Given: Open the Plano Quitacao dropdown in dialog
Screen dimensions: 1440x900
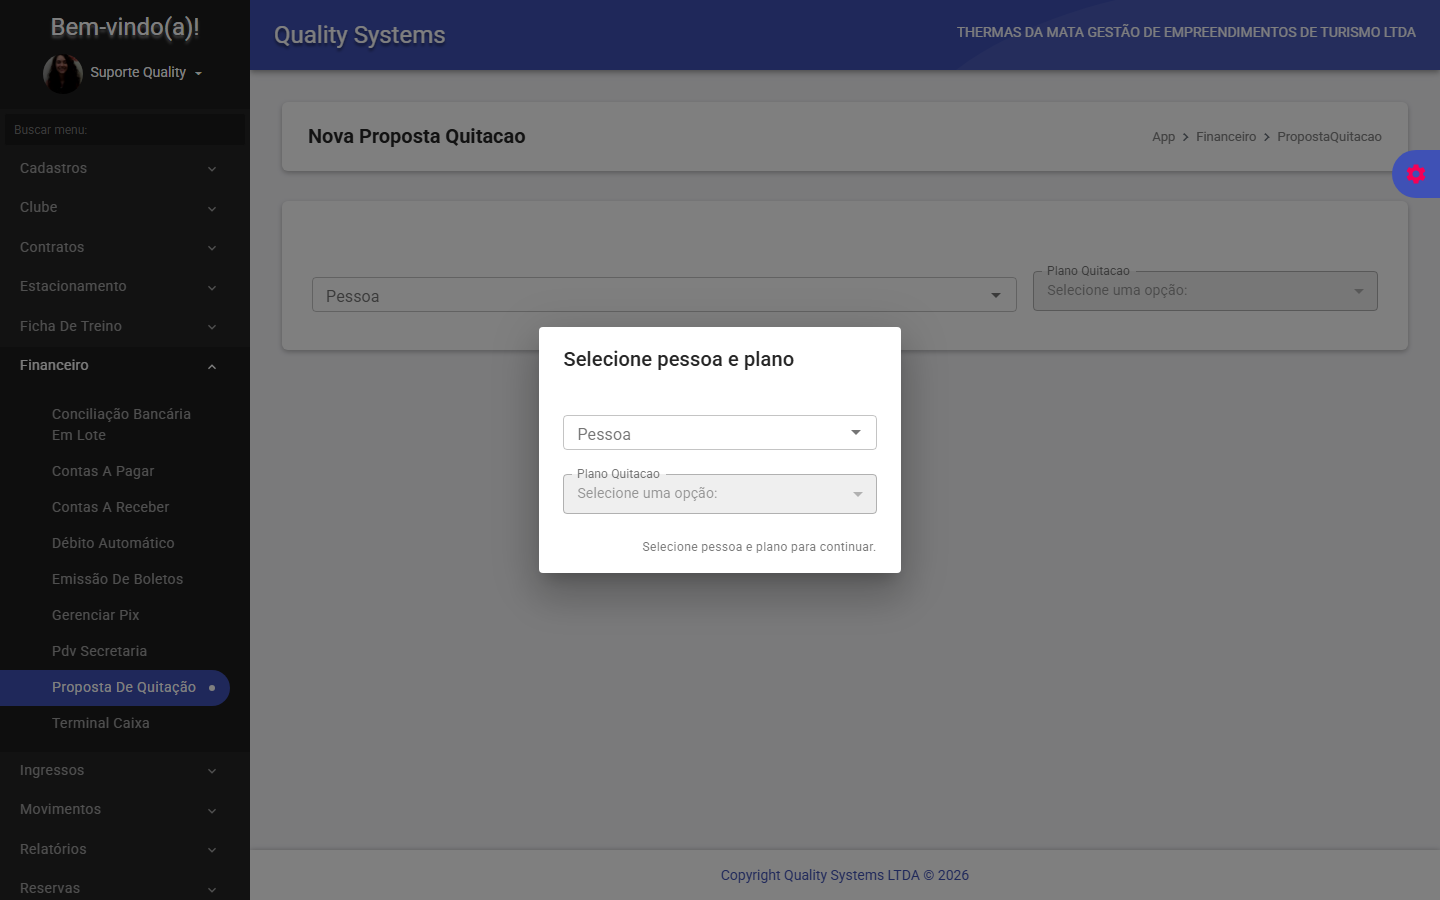Looking at the screenshot, I should point(719,494).
